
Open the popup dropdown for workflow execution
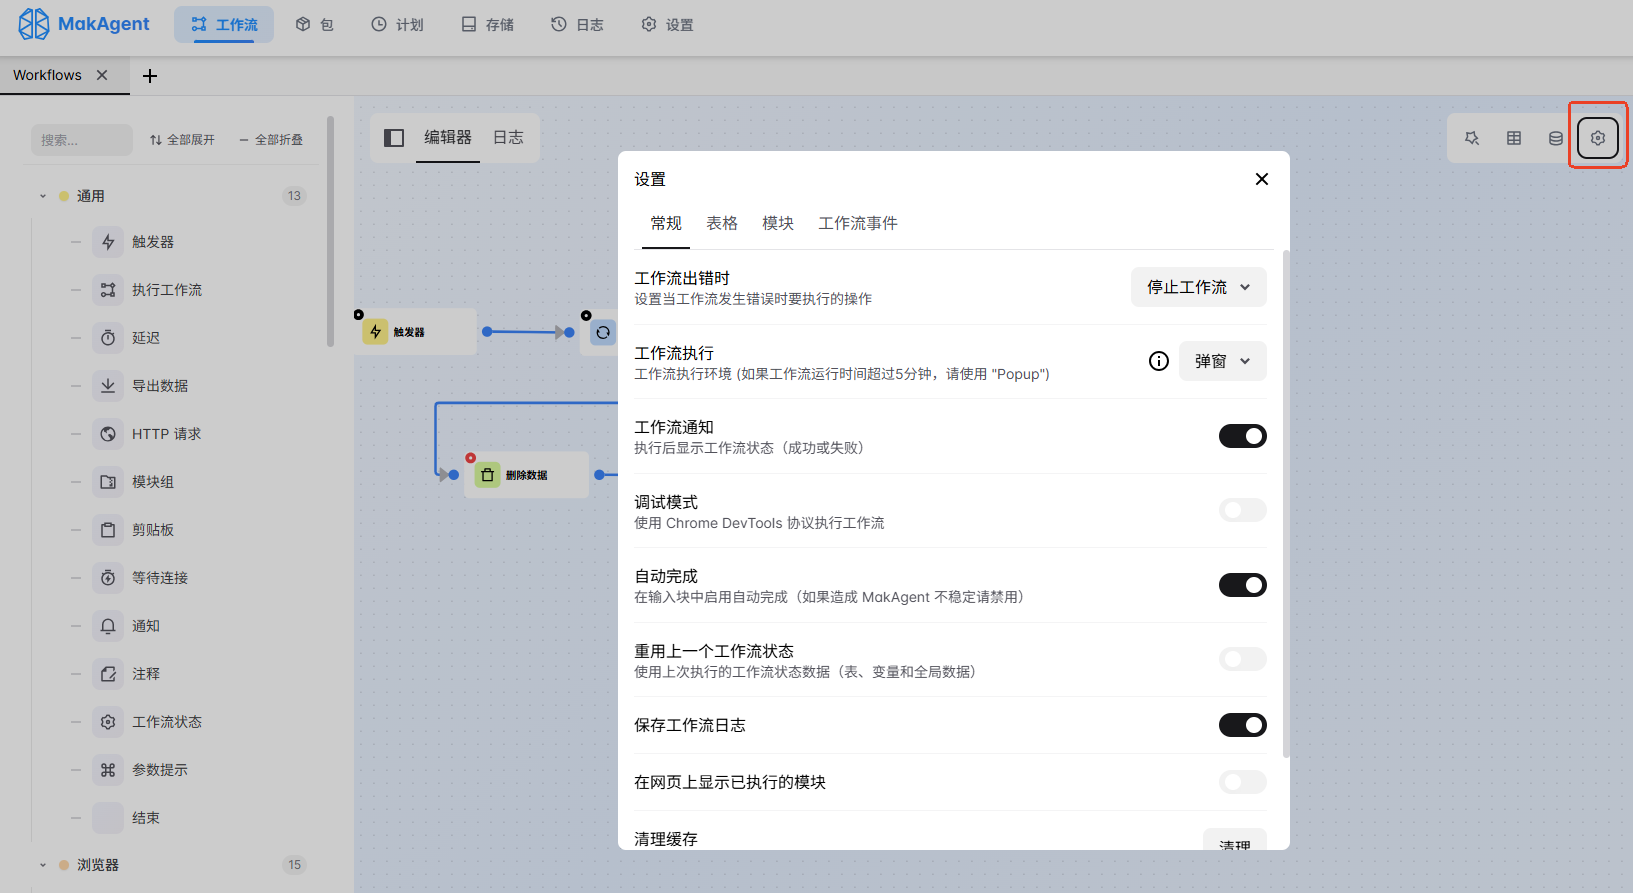coord(1222,361)
